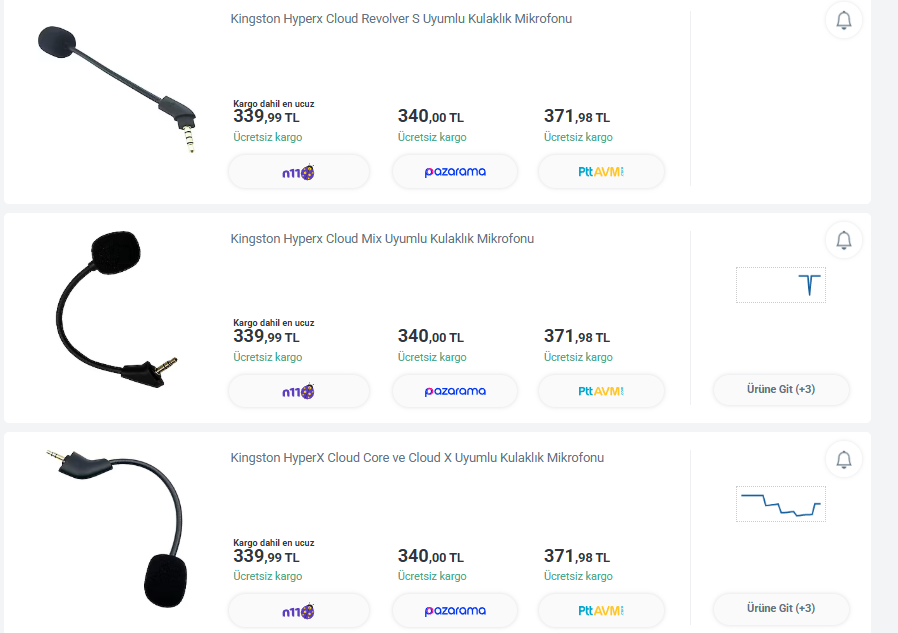The width and height of the screenshot is (898, 633).
Task: Open PttAVM offer for Cloud Core microphone
Action: click(601, 610)
